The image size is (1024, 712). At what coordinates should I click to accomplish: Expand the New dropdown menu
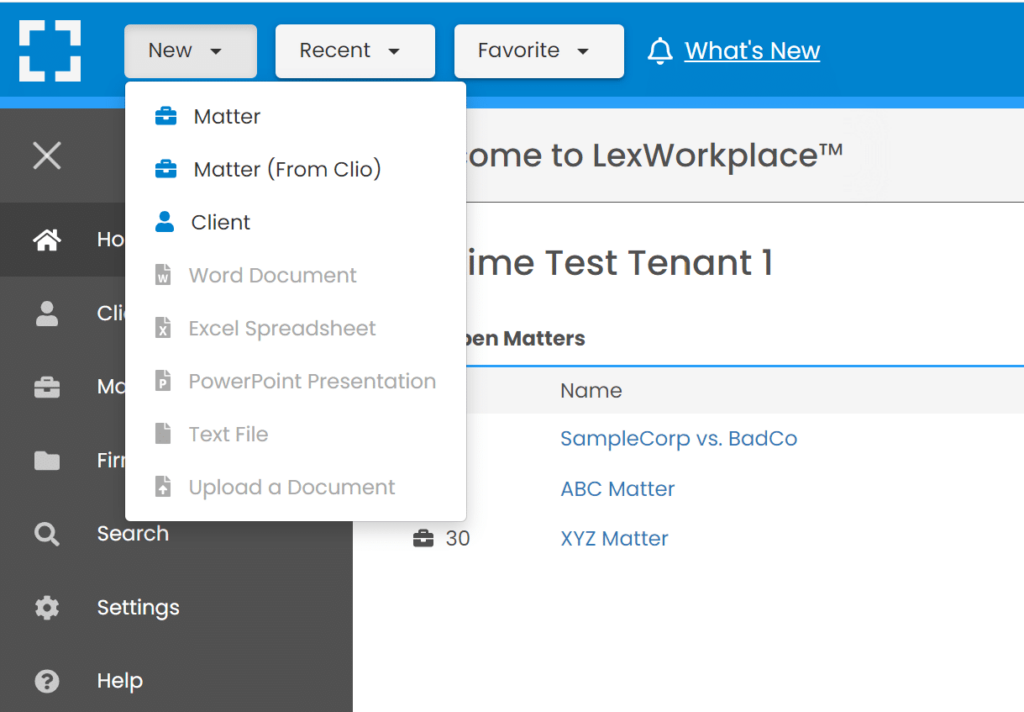point(190,50)
